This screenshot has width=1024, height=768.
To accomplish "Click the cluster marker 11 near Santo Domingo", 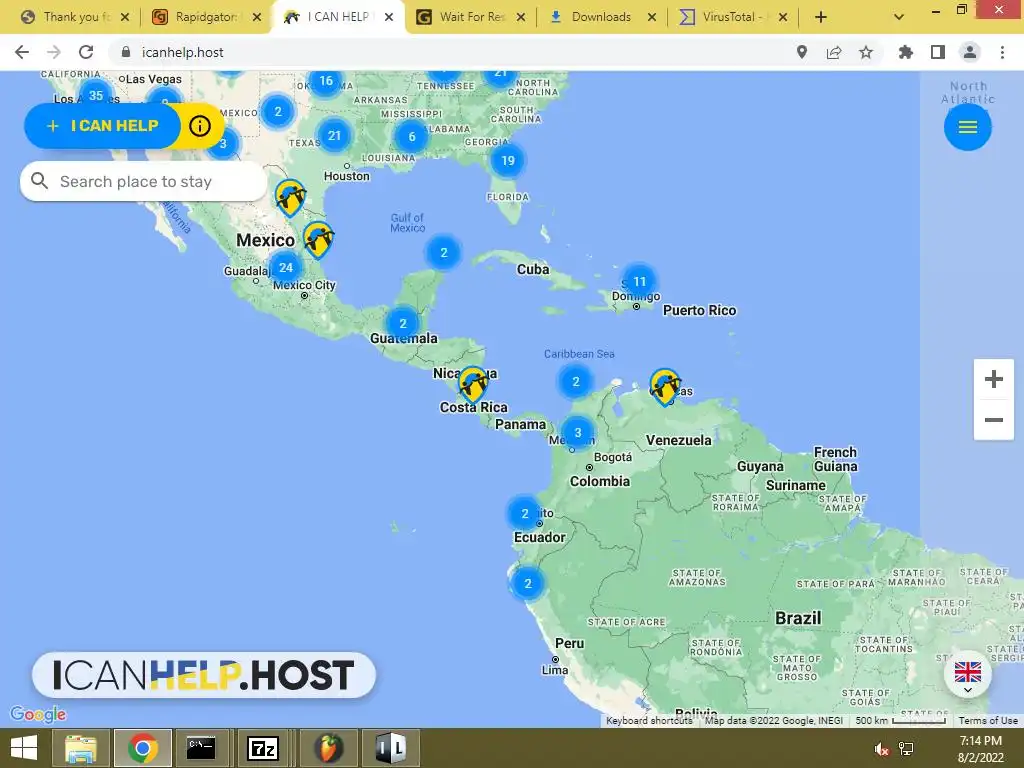I will click(639, 281).
